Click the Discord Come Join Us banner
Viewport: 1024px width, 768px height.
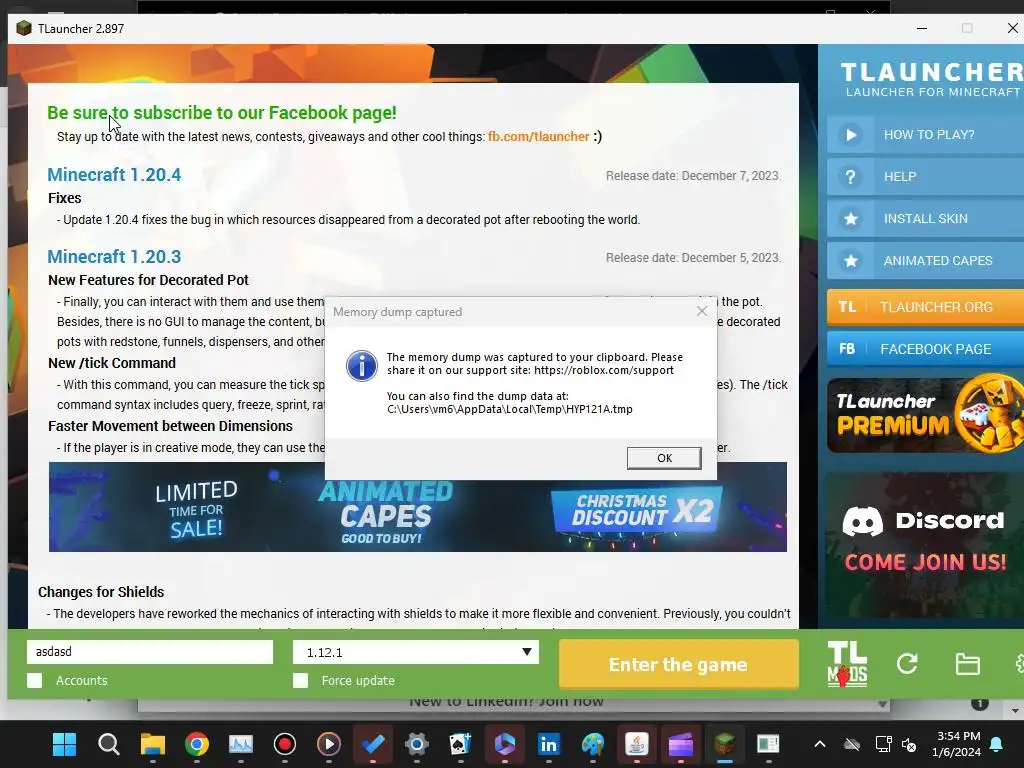pos(925,545)
